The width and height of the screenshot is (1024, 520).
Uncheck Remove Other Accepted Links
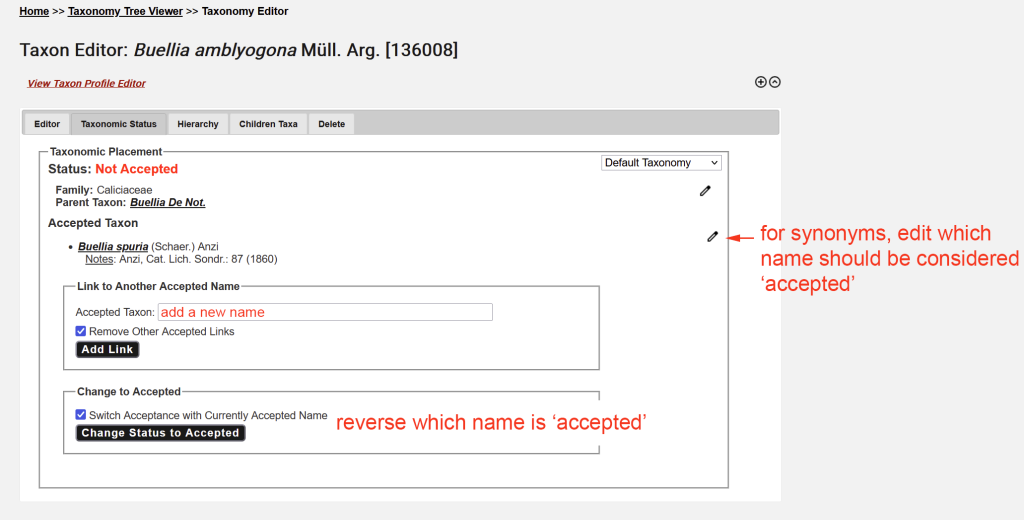[x=81, y=331]
